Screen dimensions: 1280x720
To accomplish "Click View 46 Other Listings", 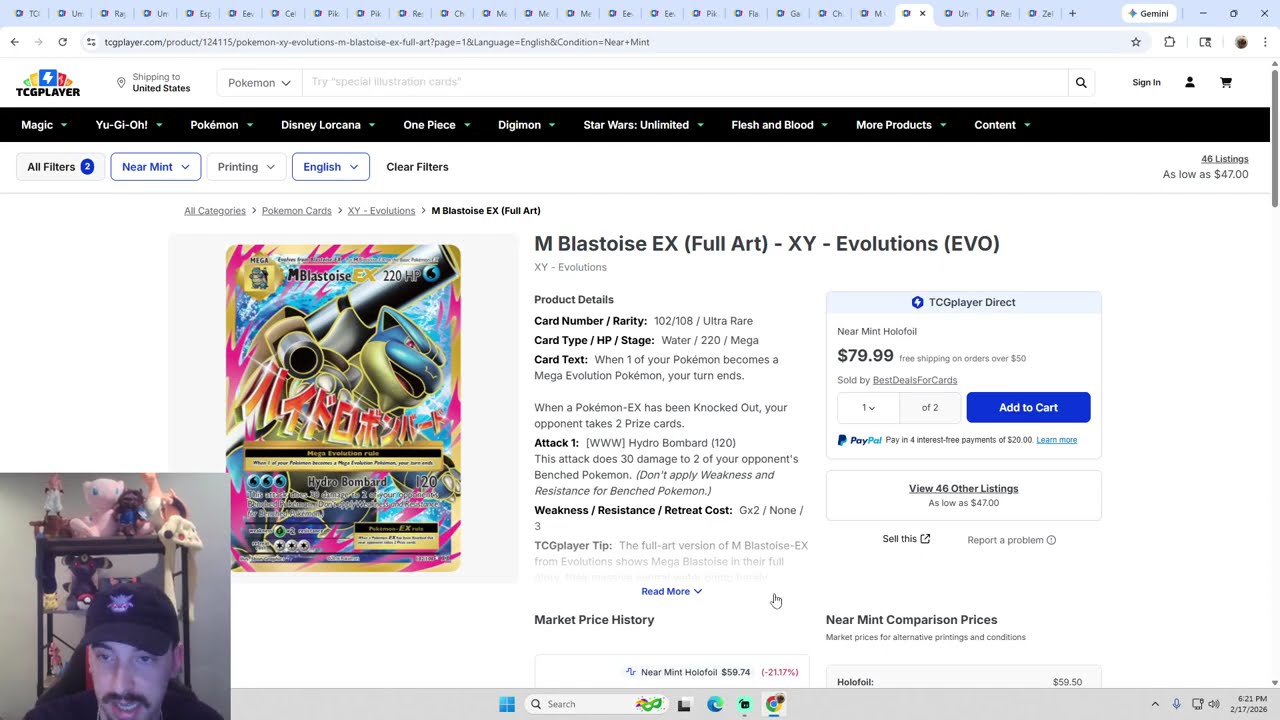I will tap(963, 489).
